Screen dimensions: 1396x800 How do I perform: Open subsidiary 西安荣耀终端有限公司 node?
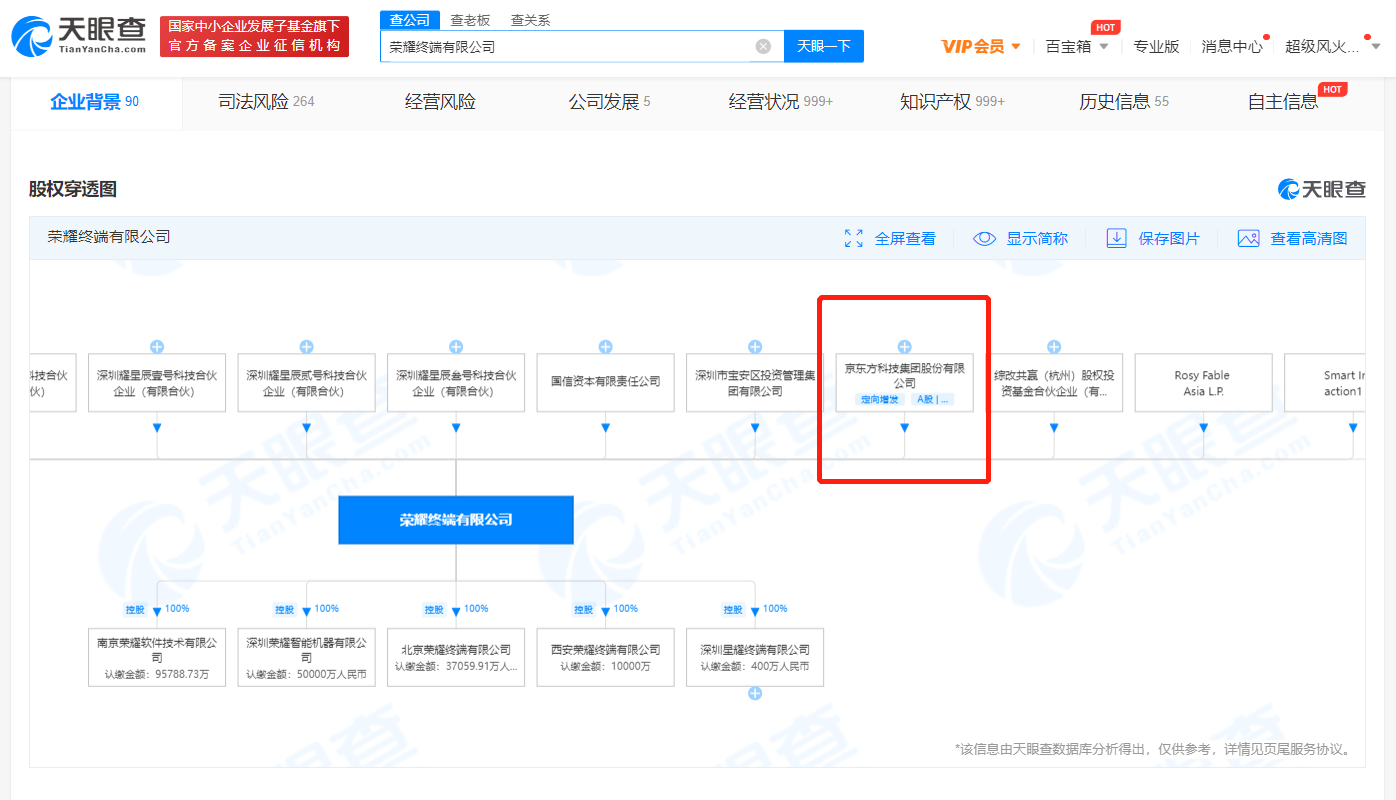pos(605,657)
